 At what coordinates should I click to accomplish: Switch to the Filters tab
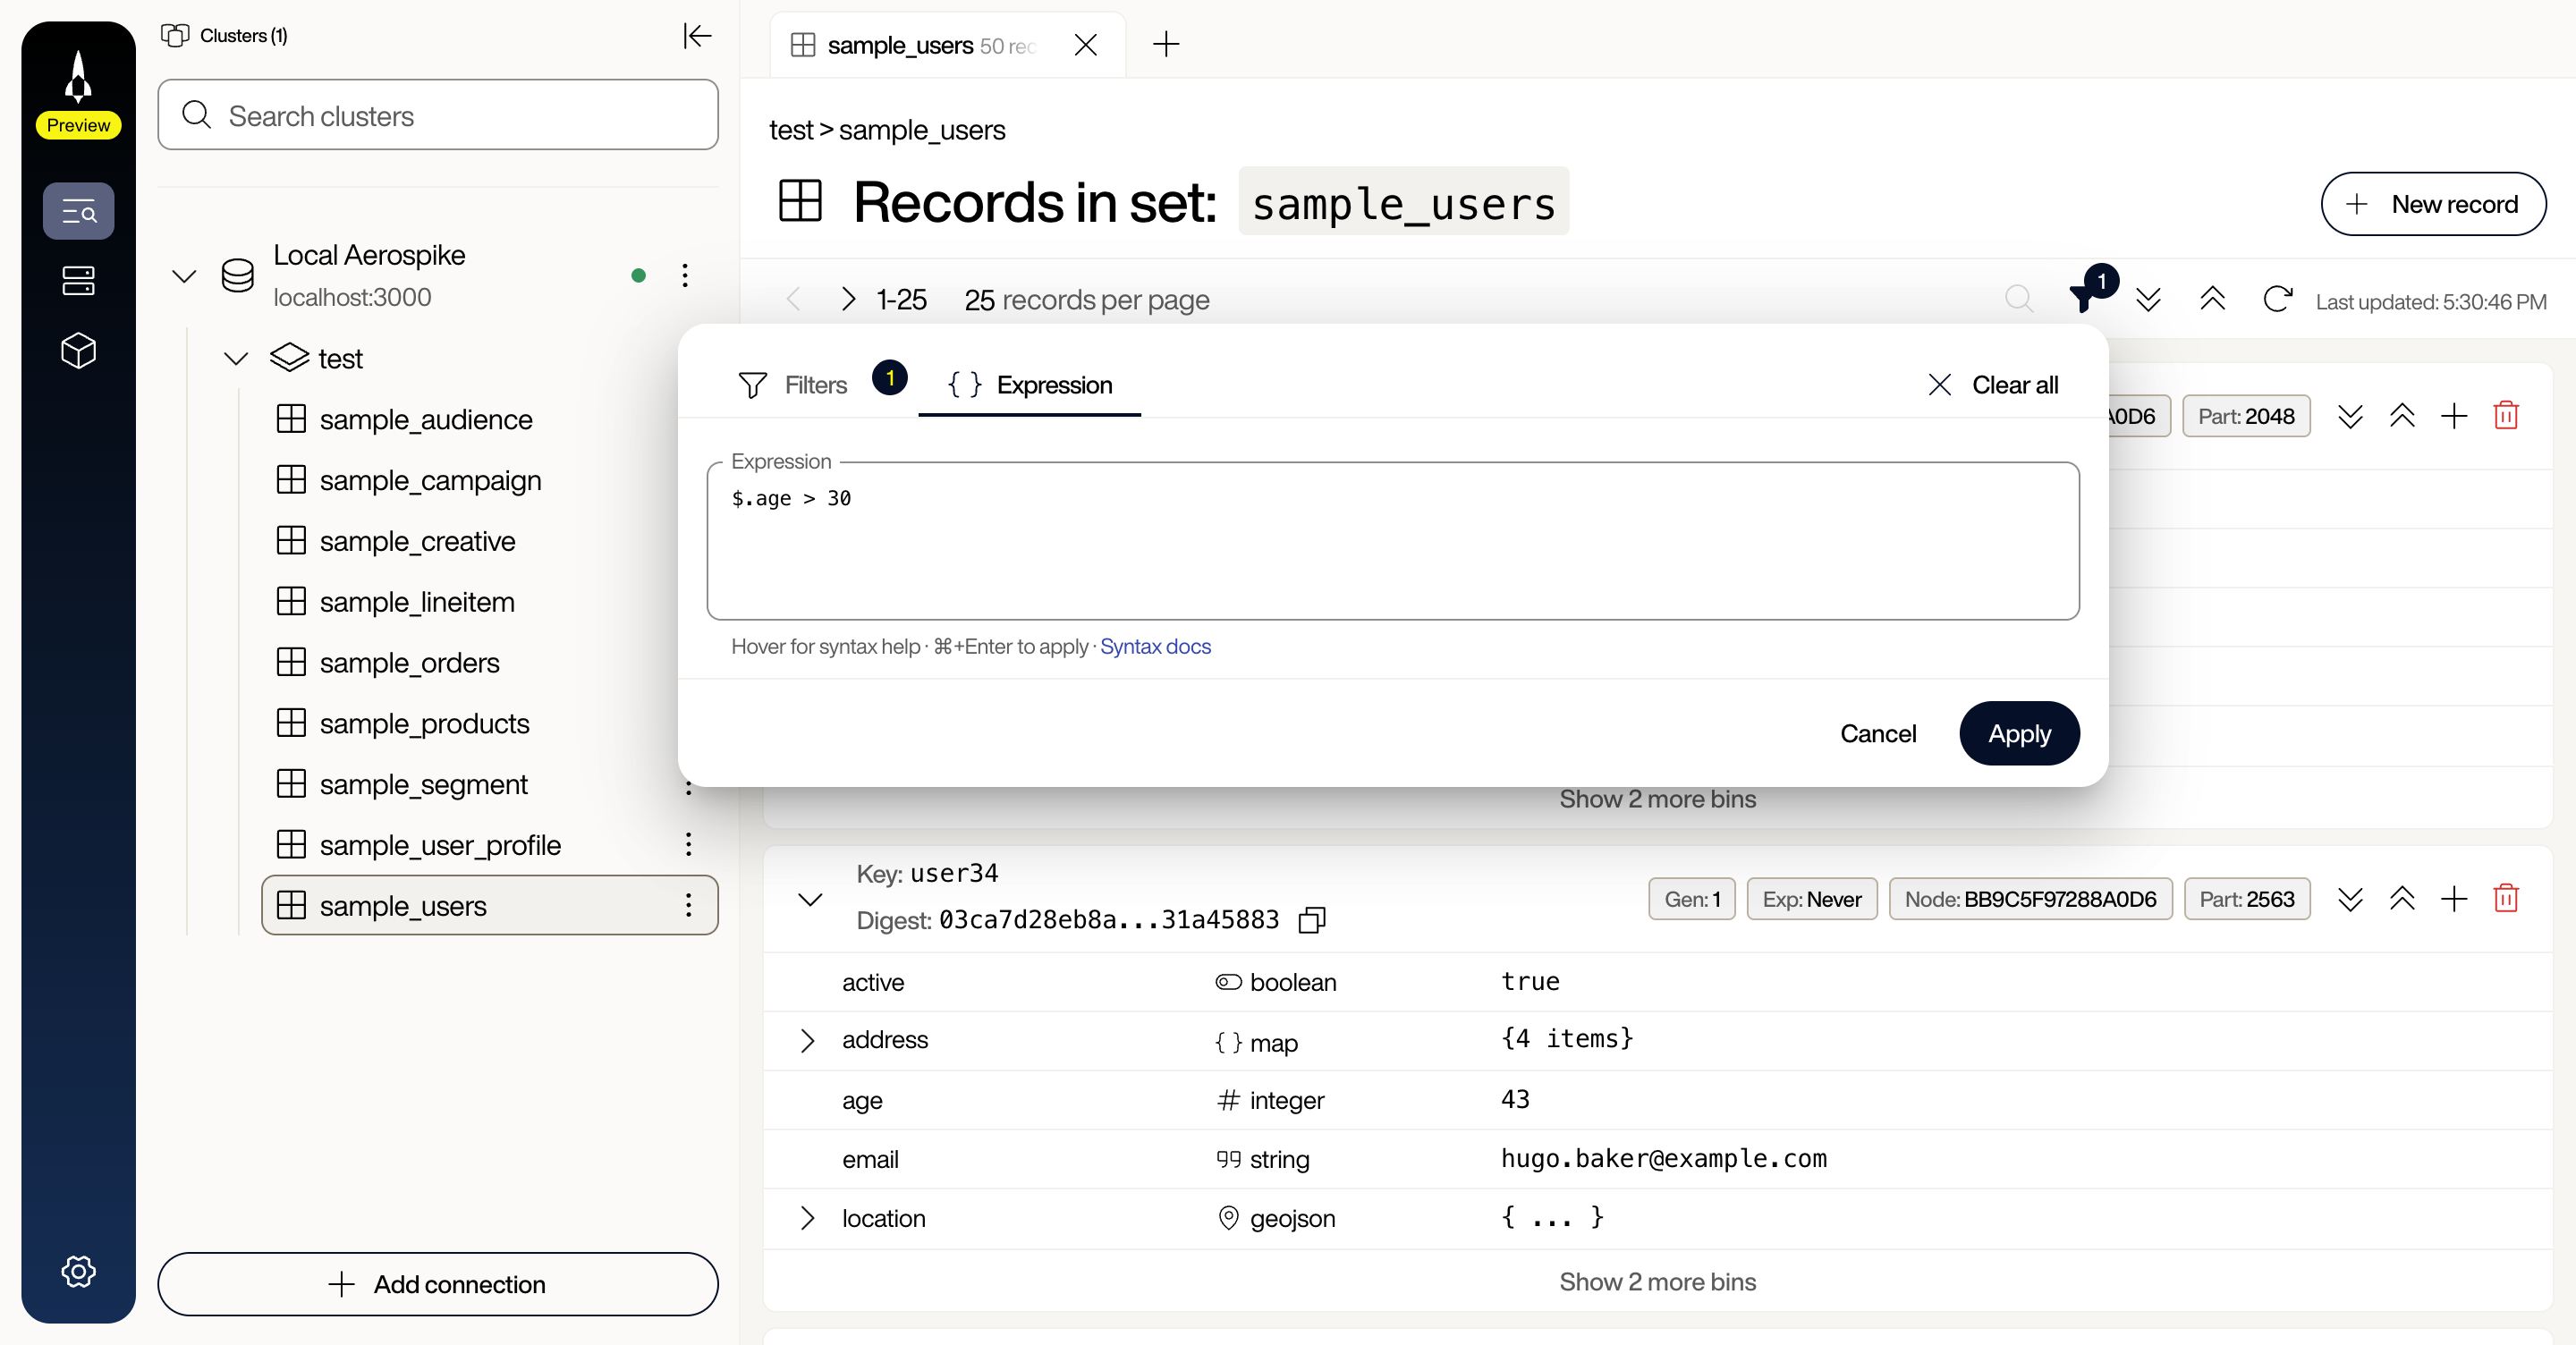point(815,385)
